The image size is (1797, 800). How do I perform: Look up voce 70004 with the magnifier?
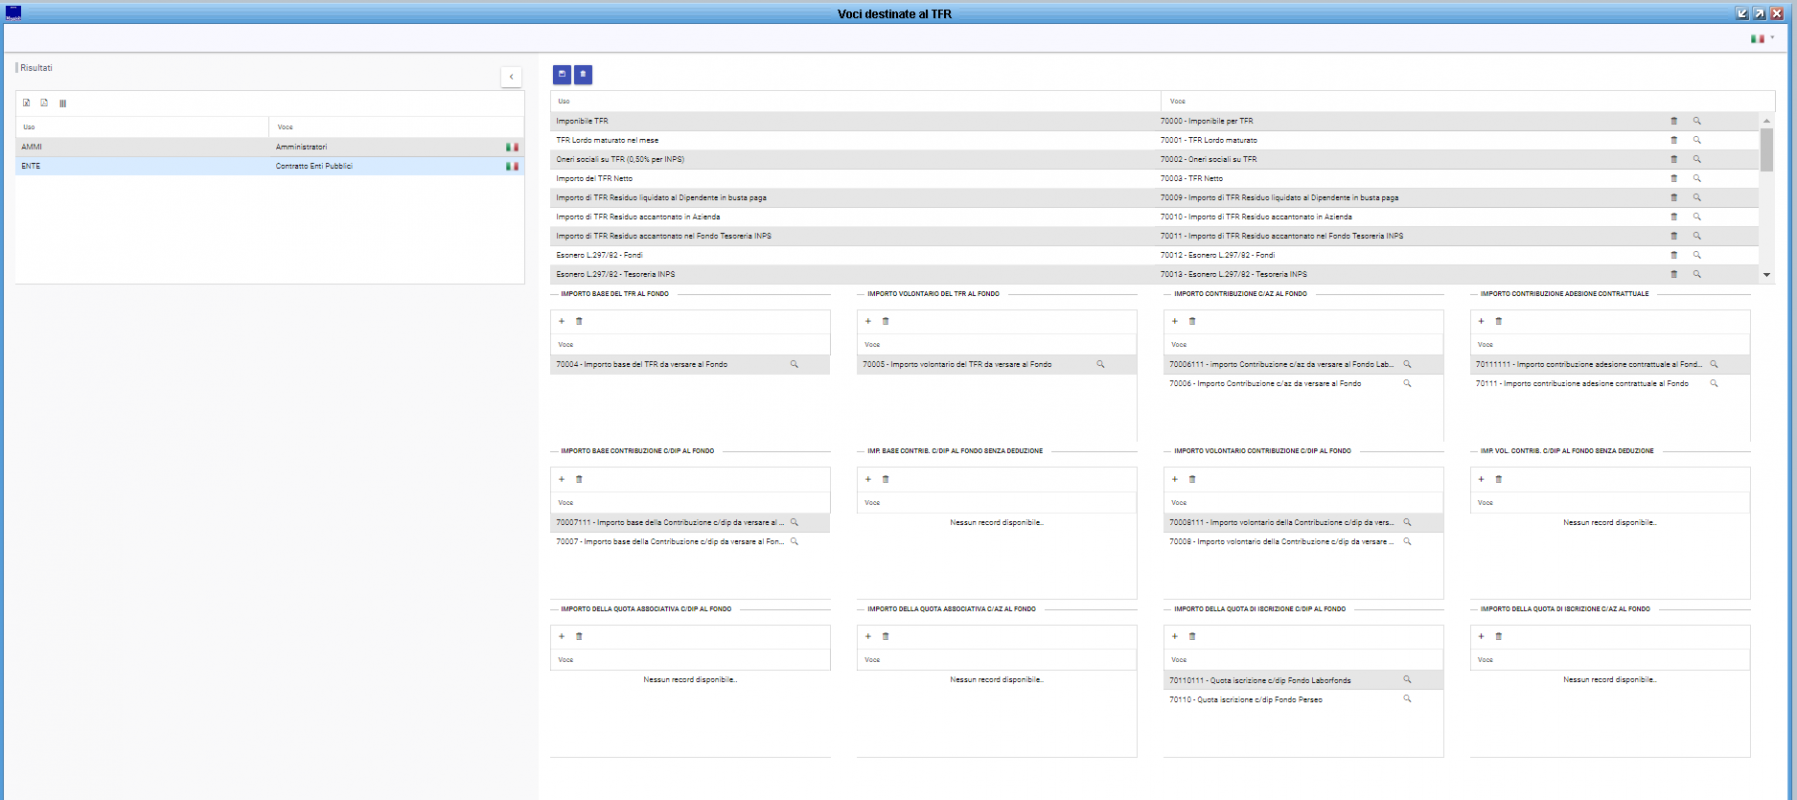pyautogui.click(x=794, y=364)
